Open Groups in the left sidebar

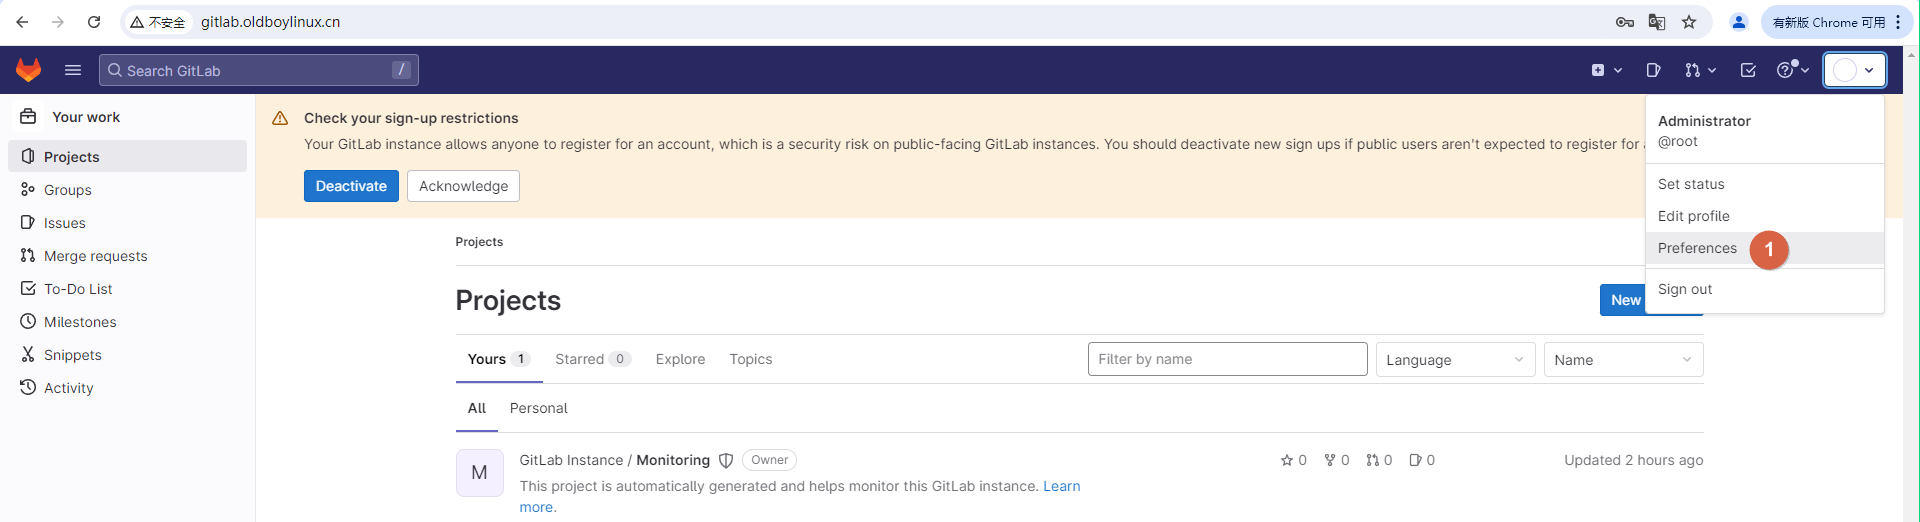click(127, 189)
